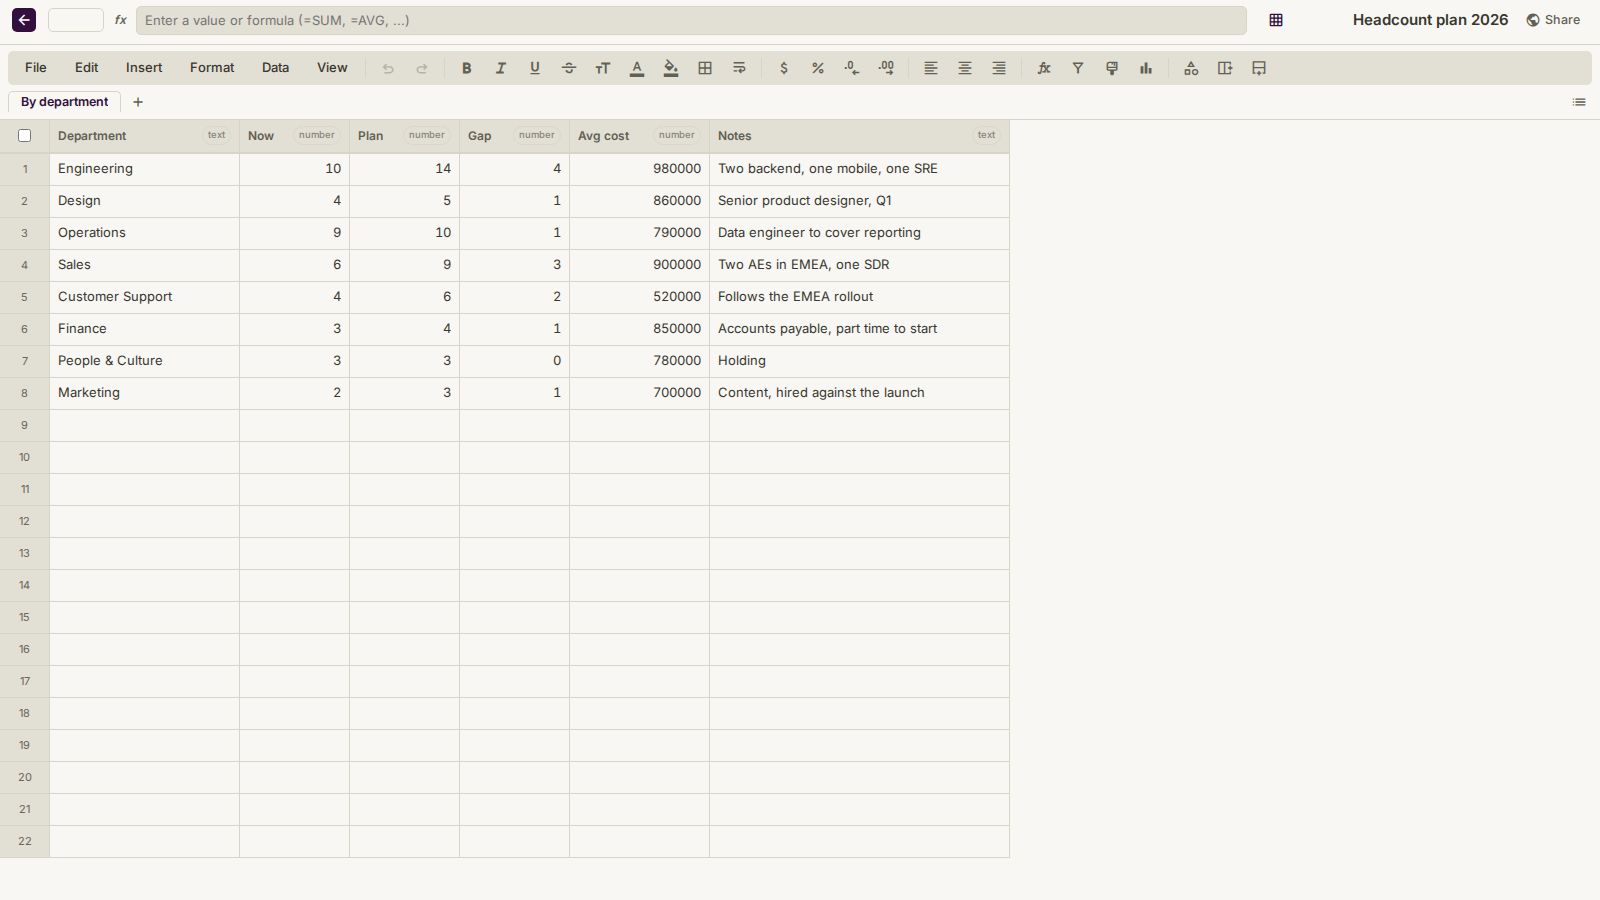
Task: Open the Notes column's text type dropdown
Action: point(986,135)
